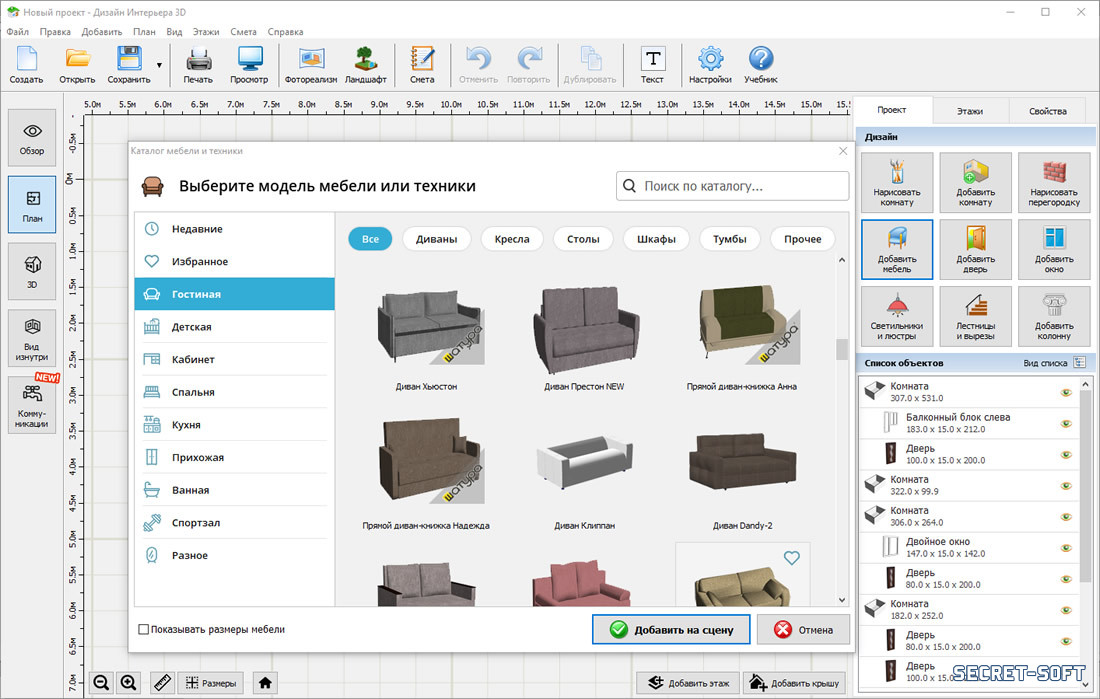Open the Справка menu
1100x699 pixels.
tap(286, 32)
